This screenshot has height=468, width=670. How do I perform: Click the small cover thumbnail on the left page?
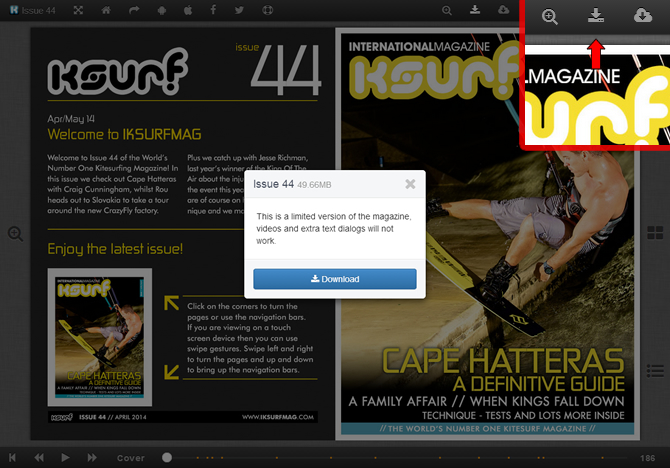(x=100, y=337)
